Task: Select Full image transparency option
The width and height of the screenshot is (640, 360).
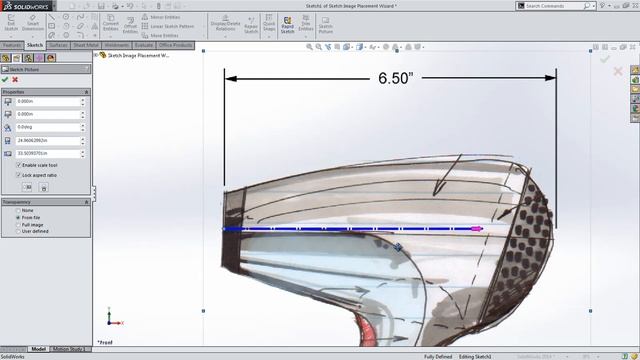Action: [18, 225]
